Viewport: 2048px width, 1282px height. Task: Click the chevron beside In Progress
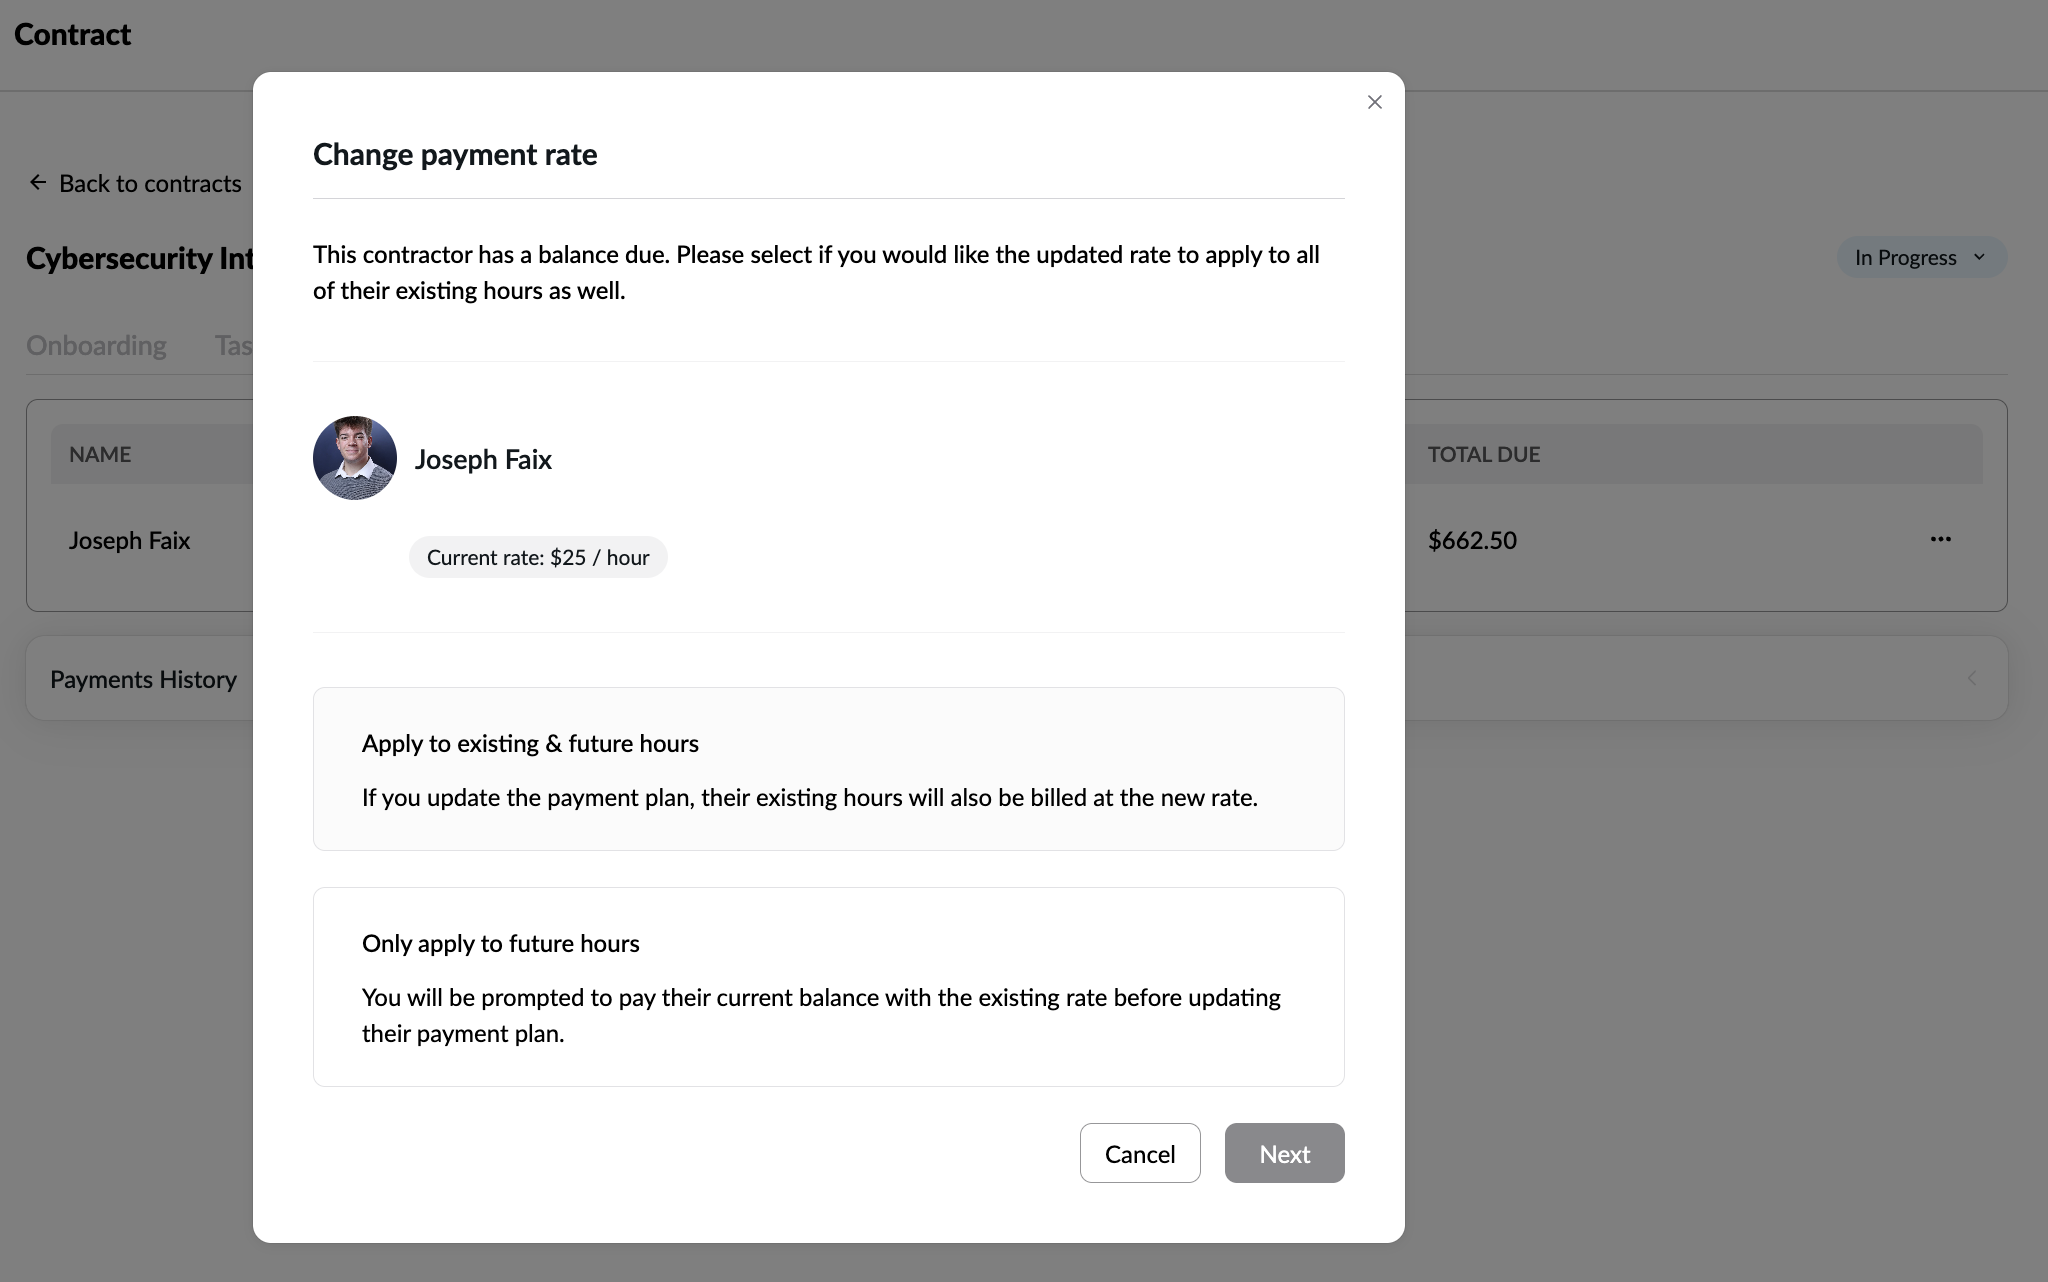(1979, 257)
